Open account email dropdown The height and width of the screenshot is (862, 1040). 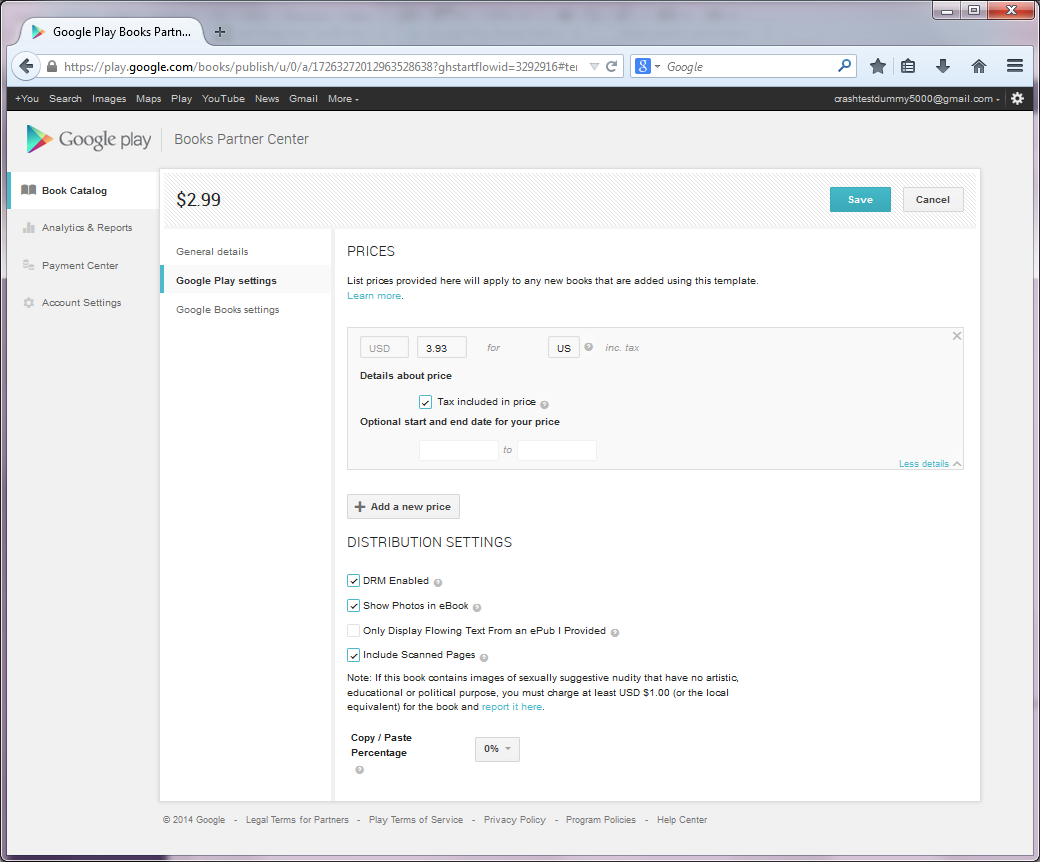[x=917, y=99]
